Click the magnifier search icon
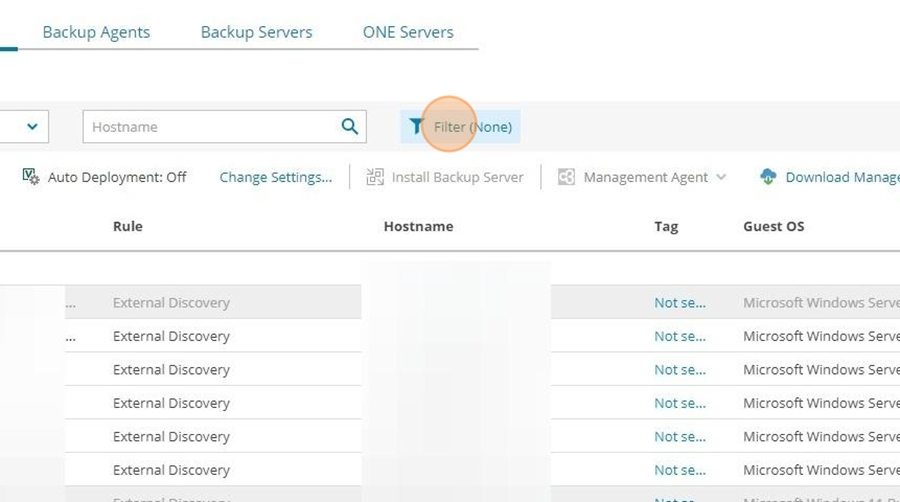Viewport: 900px width, 502px height. (x=350, y=126)
